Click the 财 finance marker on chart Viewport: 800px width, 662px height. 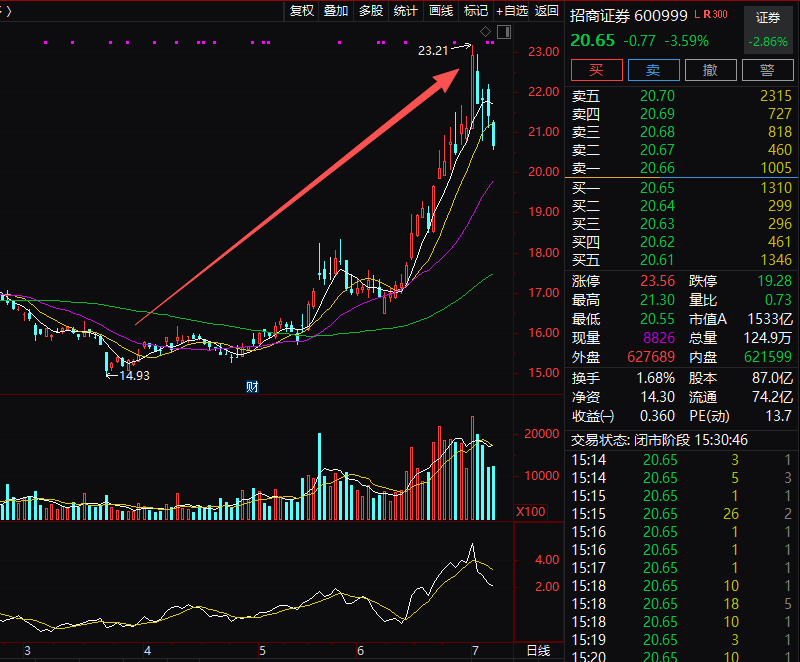pyautogui.click(x=252, y=387)
